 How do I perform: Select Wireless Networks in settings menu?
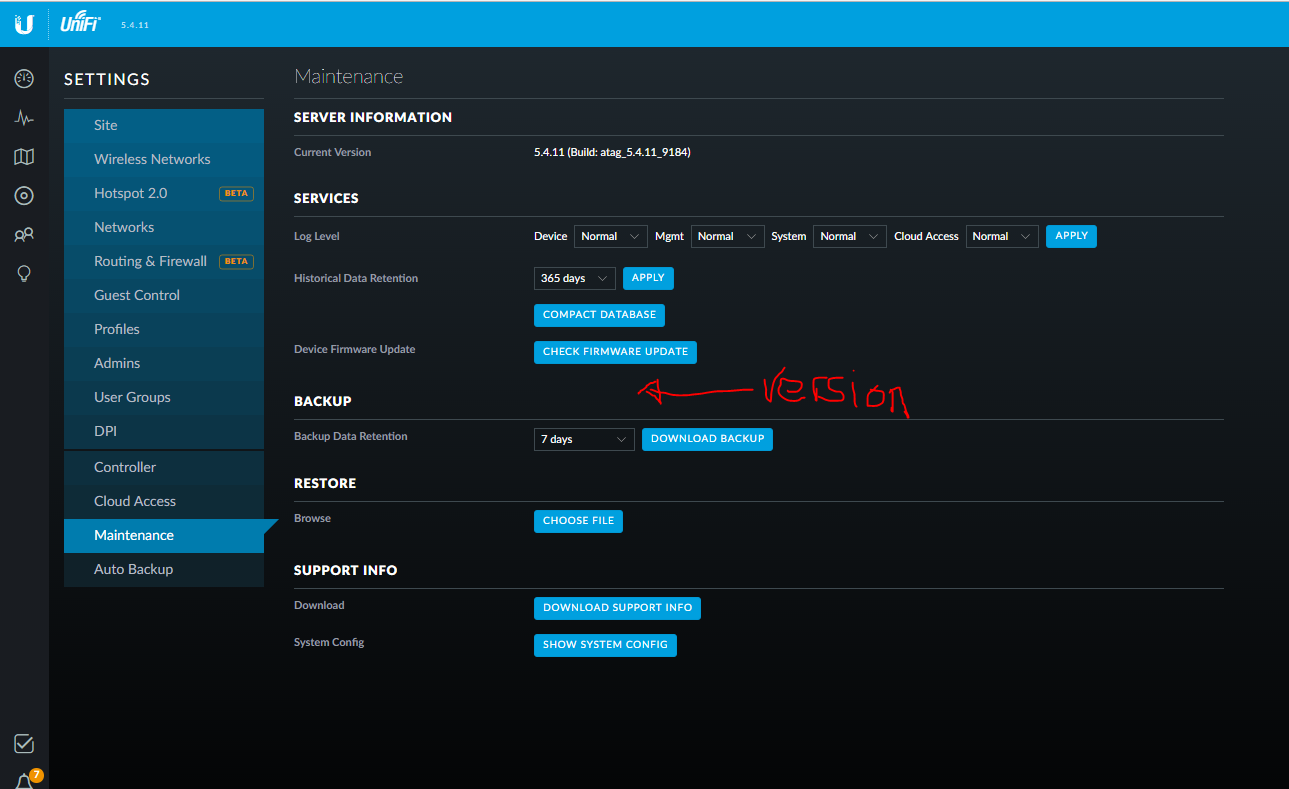coord(152,159)
